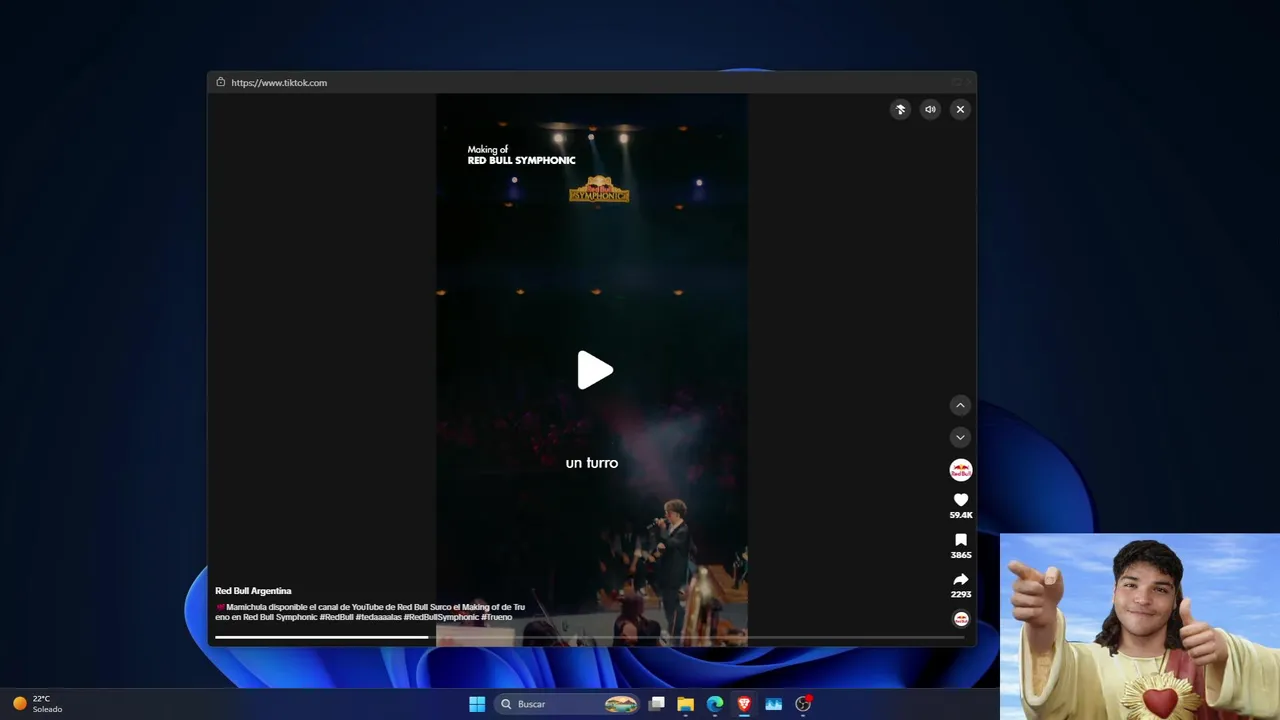Click the tiktok.com address bar URL

tap(279, 83)
